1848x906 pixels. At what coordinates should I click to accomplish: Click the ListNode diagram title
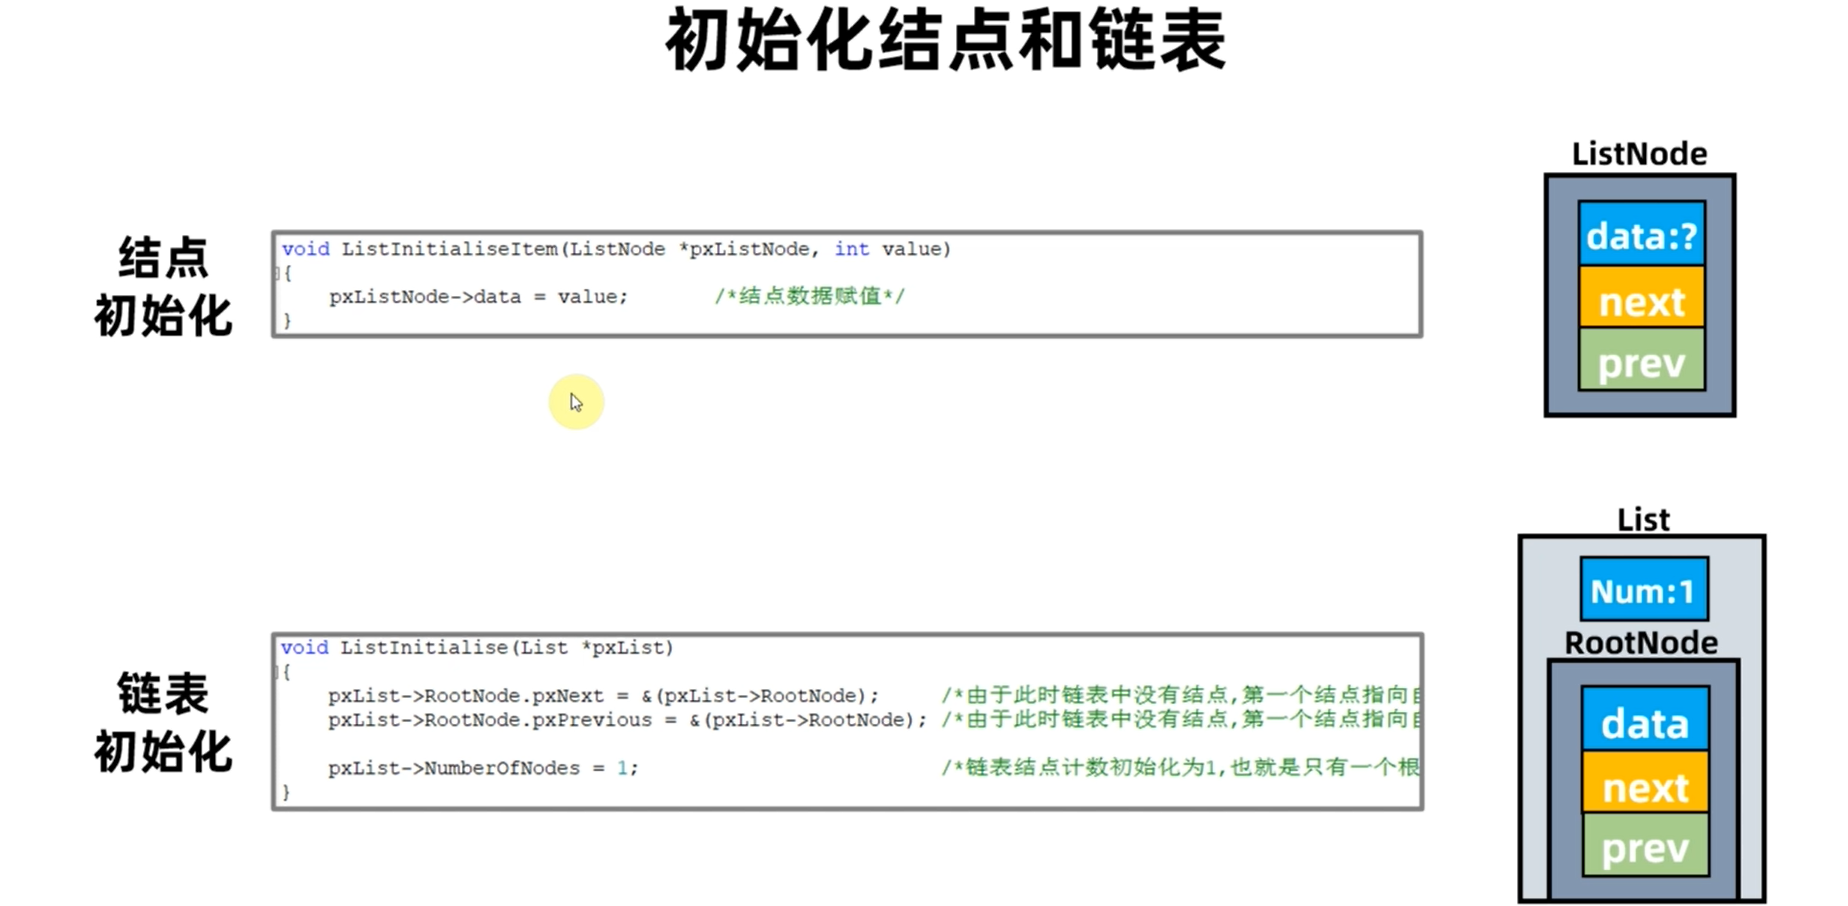[1640, 152]
